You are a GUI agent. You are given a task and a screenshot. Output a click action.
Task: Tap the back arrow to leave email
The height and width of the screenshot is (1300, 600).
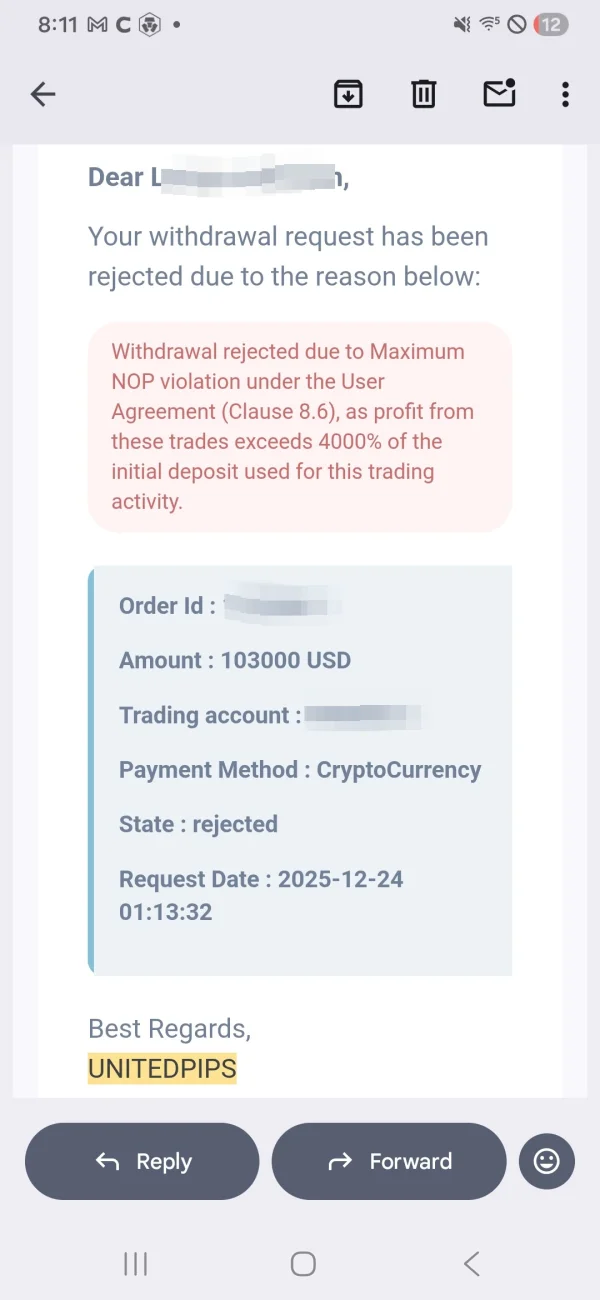(x=43, y=95)
